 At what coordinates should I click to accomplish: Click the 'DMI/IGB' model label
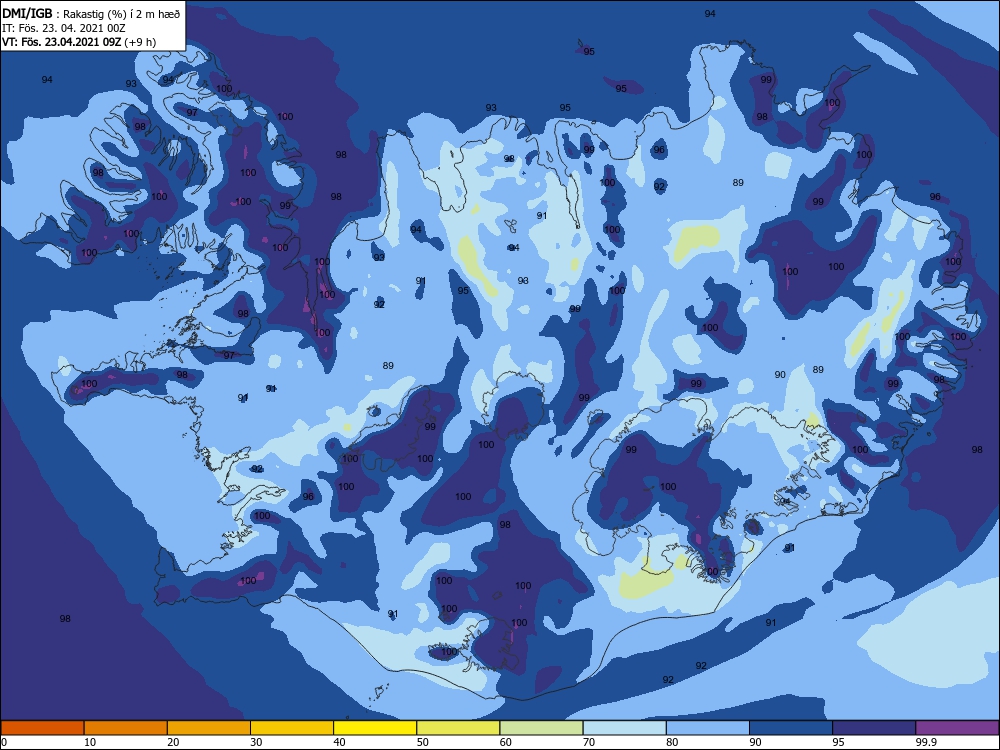click(27, 13)
